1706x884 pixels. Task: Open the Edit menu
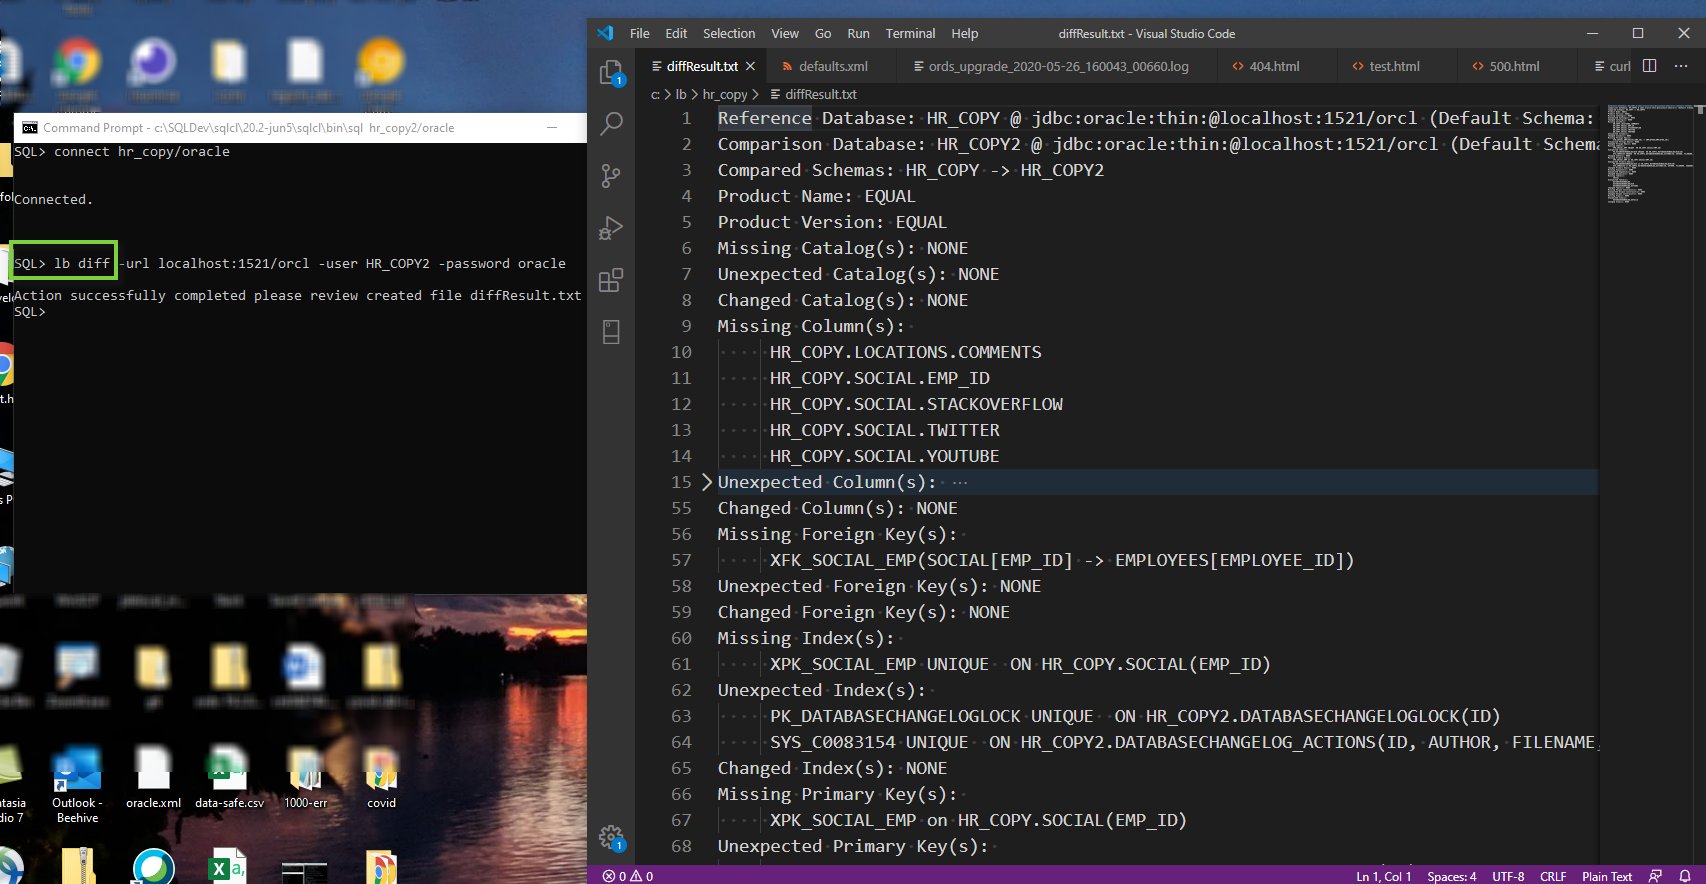point(676,33)
